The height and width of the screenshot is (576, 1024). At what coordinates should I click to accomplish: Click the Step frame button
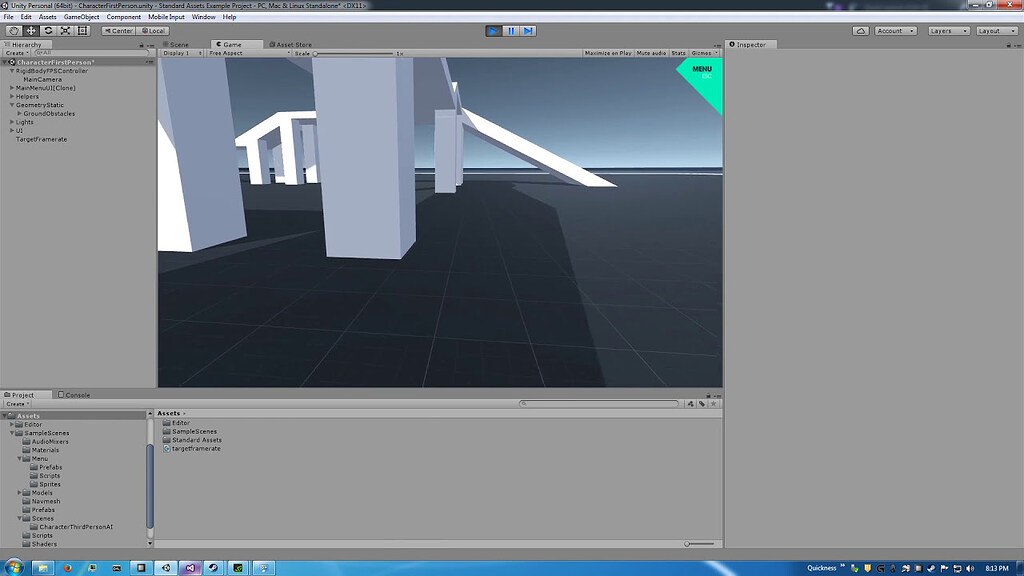coord(527,31)
